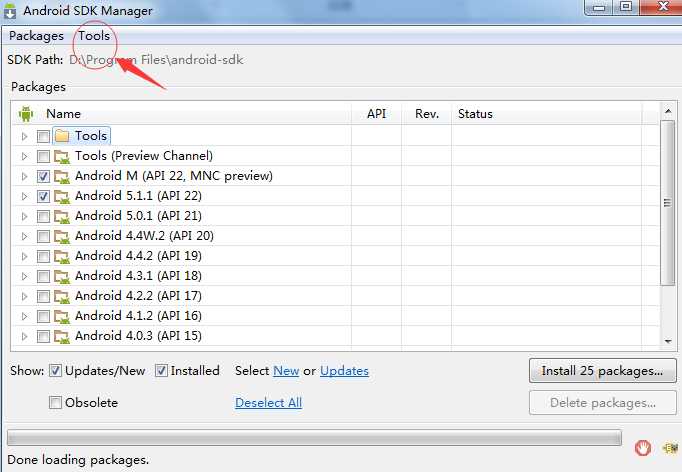Check the Android 4.3.1 (API 18) checkbox

[43, 277]
